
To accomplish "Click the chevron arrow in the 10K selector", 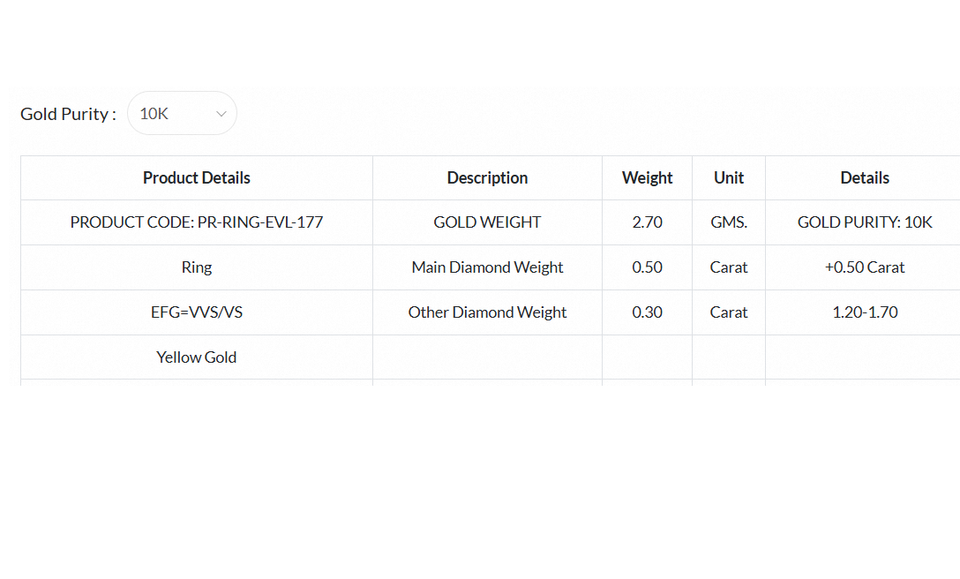I will [x=221, y=114].
